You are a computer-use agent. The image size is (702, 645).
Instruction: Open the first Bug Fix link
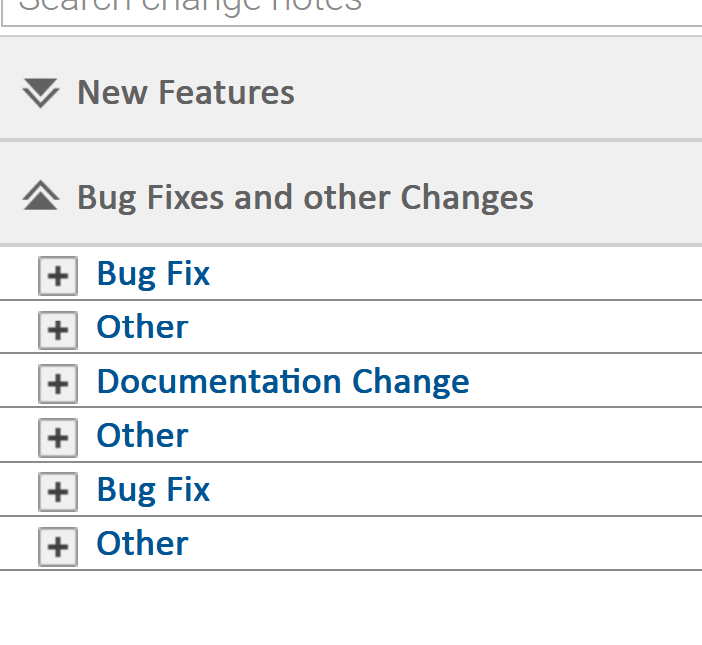[153, 274]
